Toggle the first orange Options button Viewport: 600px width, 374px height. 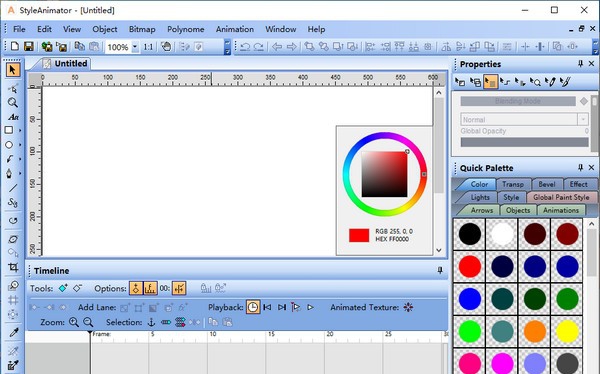coord(136,288)
